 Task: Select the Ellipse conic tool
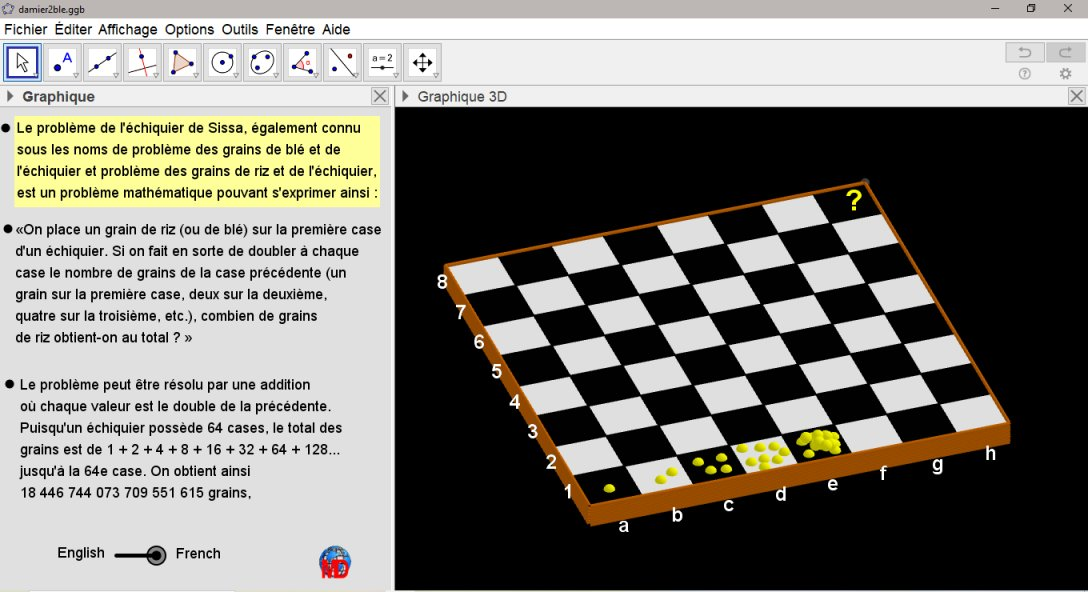[x=262, y=62]
